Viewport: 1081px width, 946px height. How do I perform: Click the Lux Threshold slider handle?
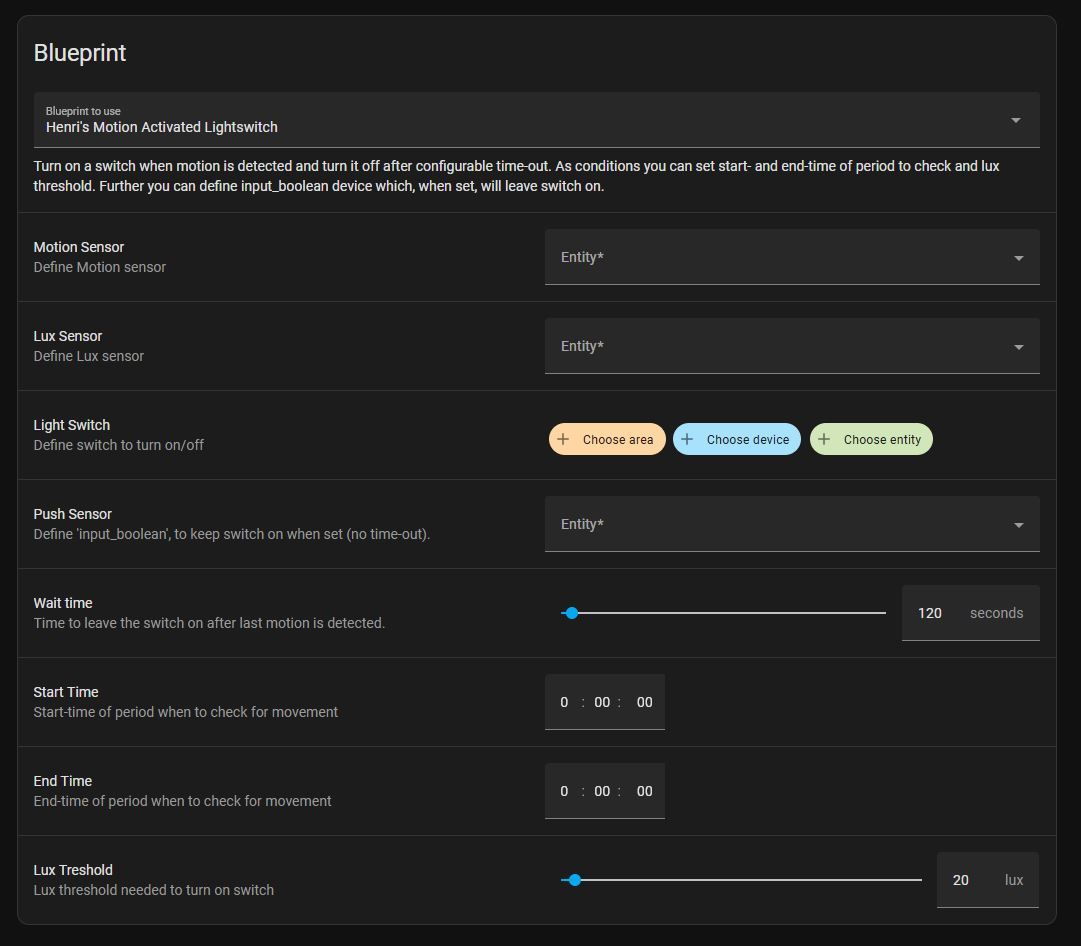point(574,880)
